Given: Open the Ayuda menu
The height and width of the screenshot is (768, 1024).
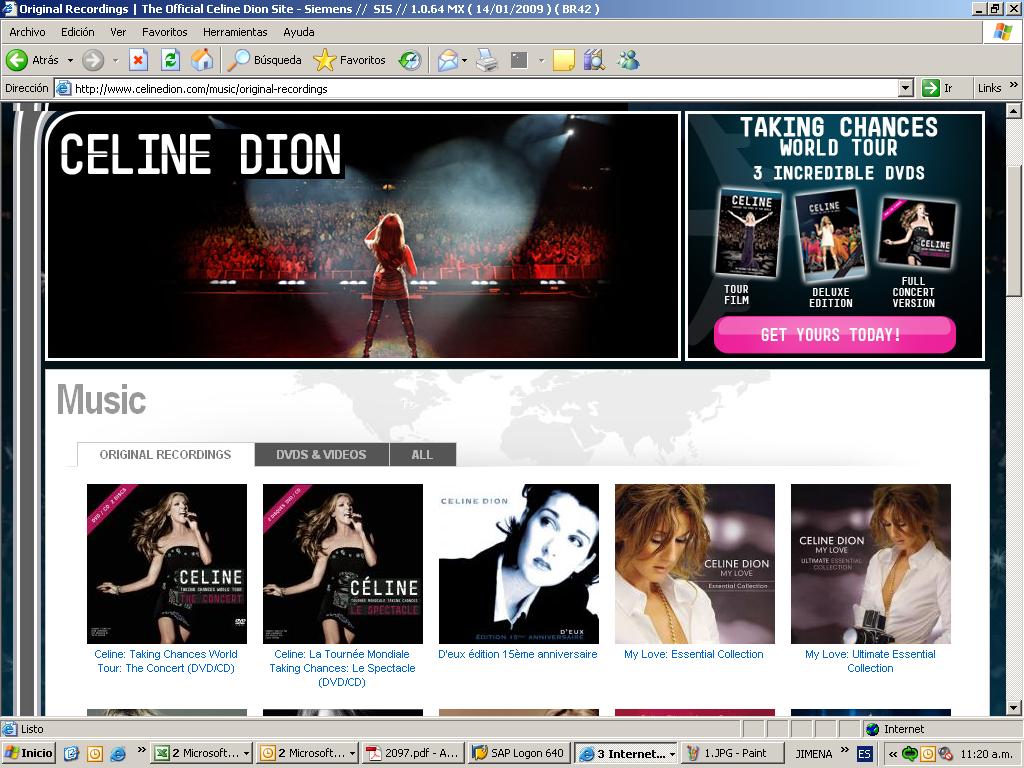Looking at the screenshot, I should pyautogui.click(x=299, y=32).
